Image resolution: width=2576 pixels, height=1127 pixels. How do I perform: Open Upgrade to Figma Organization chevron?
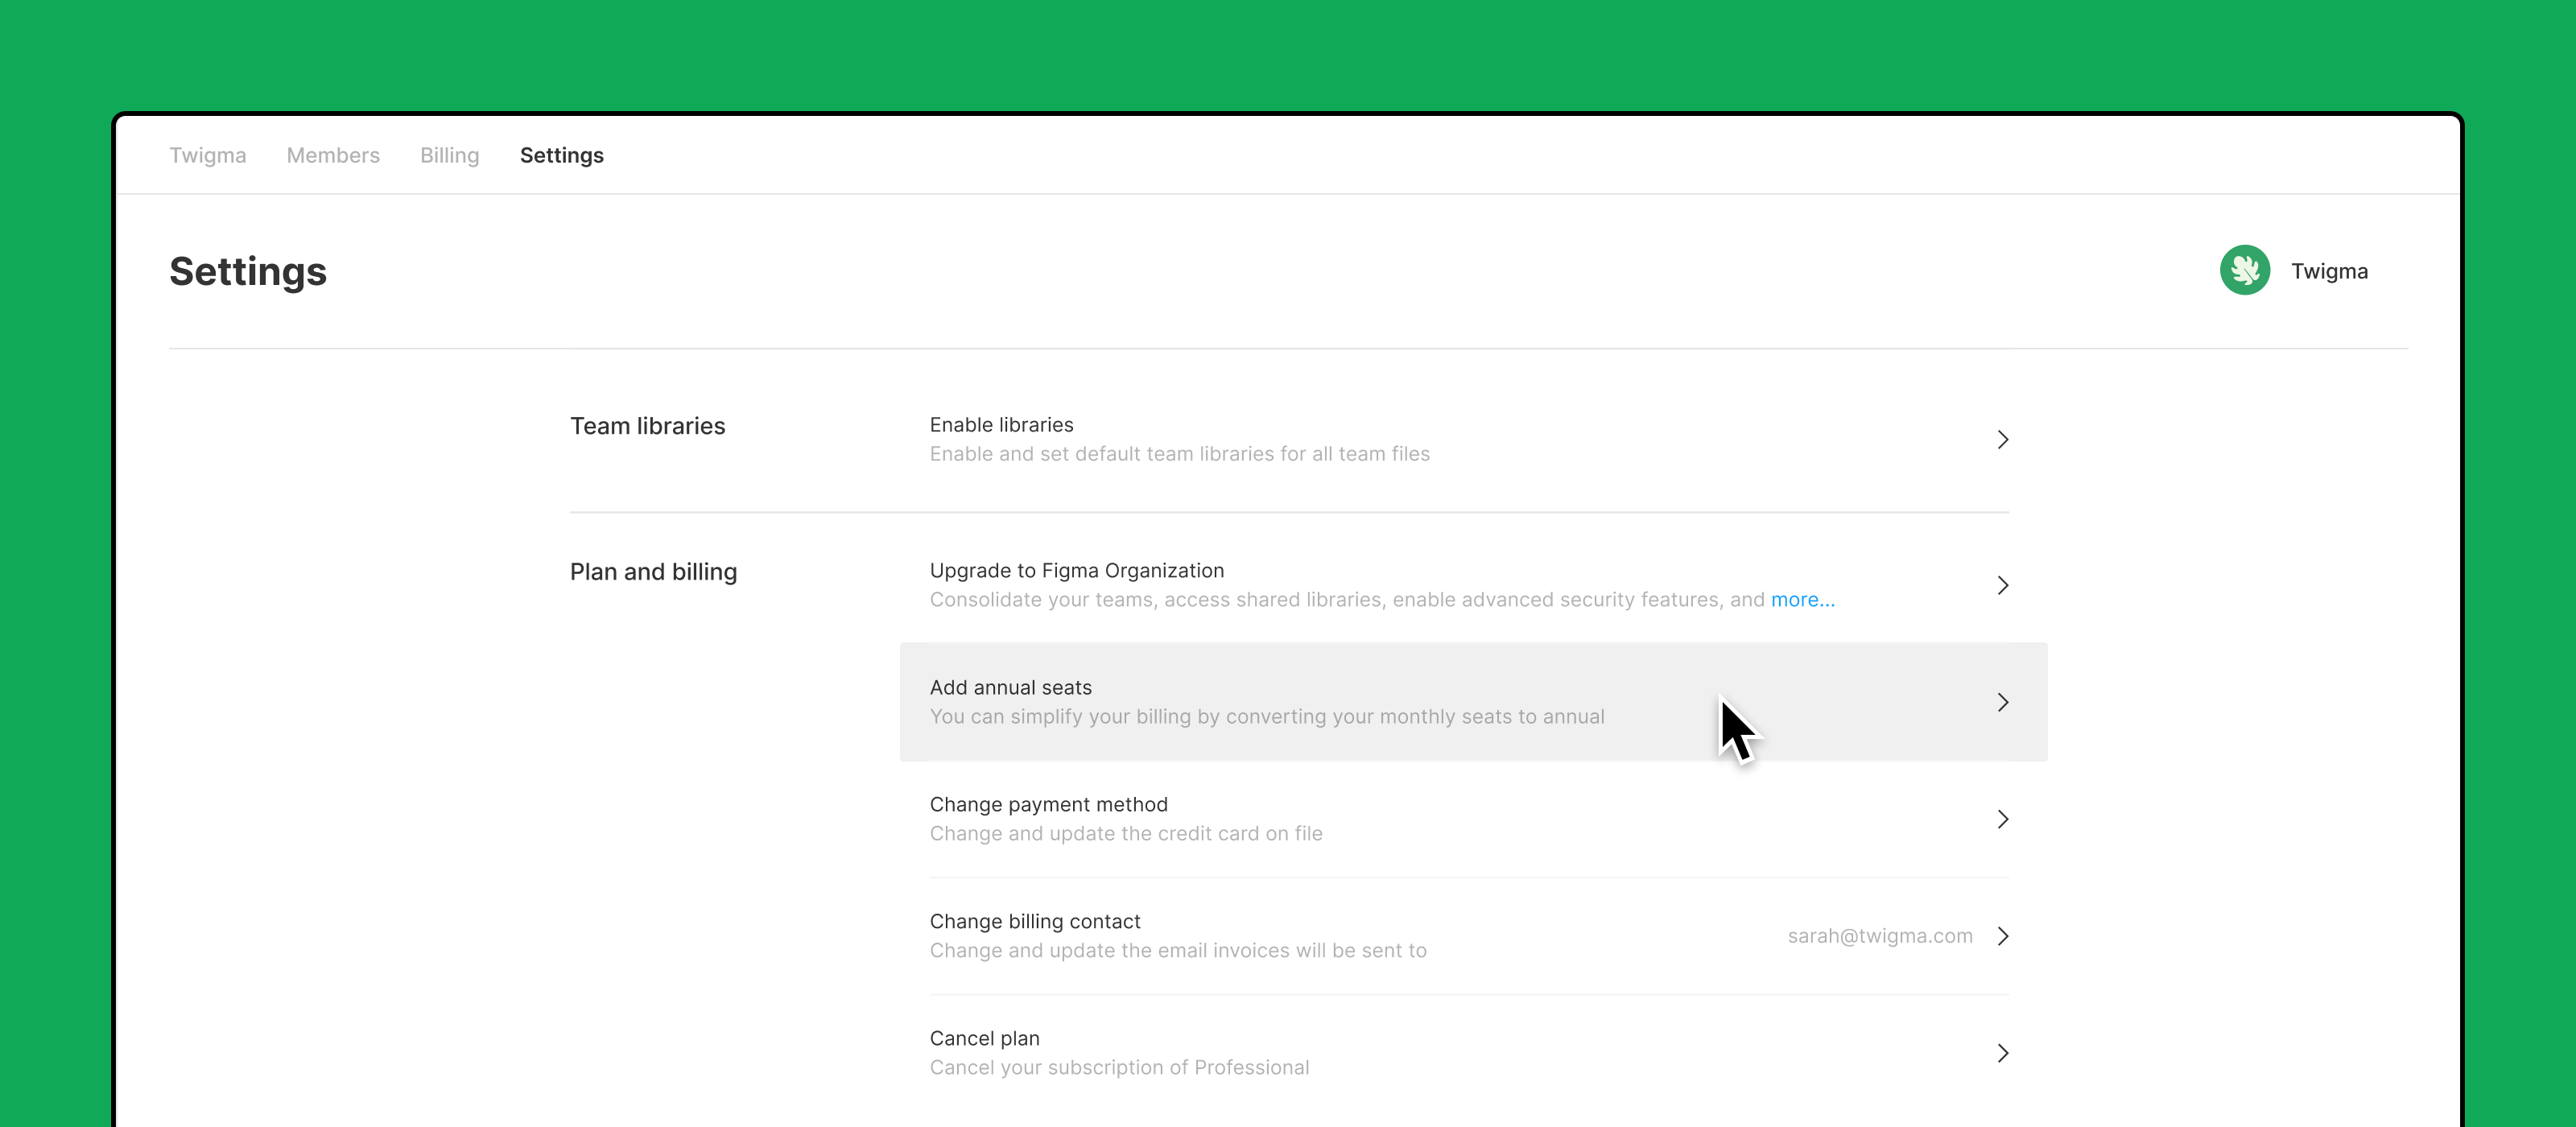coord(2002,585)
